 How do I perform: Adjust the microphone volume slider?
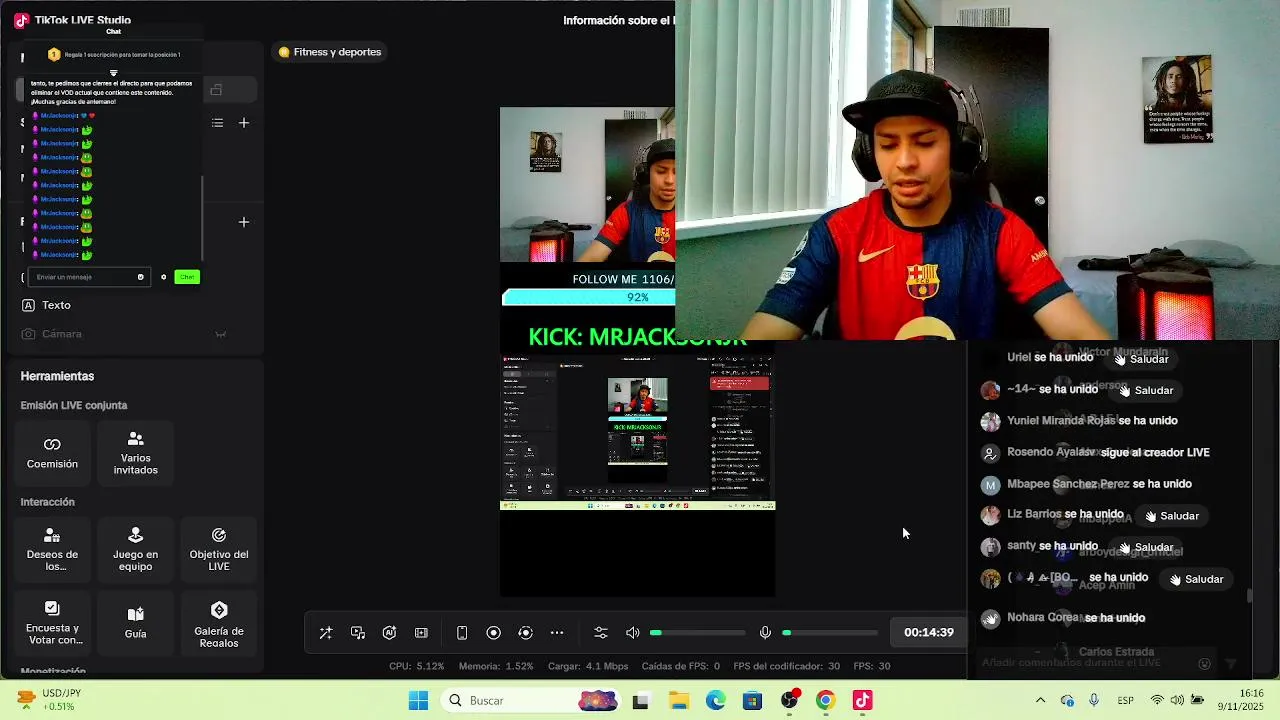[829, 633]
